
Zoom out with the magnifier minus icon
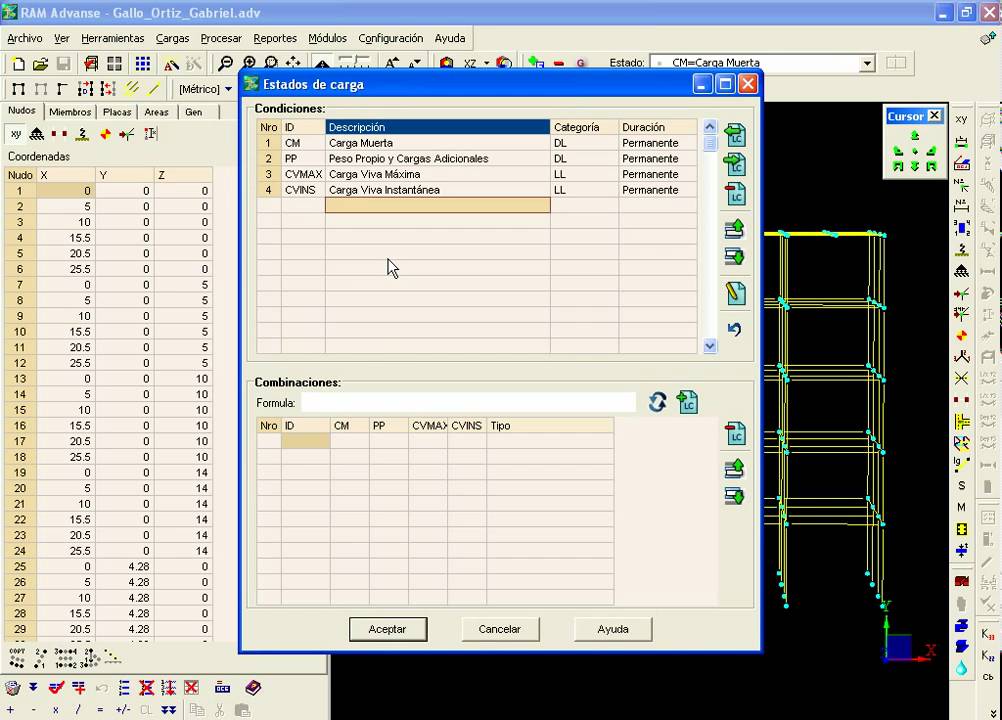[225, 63]
